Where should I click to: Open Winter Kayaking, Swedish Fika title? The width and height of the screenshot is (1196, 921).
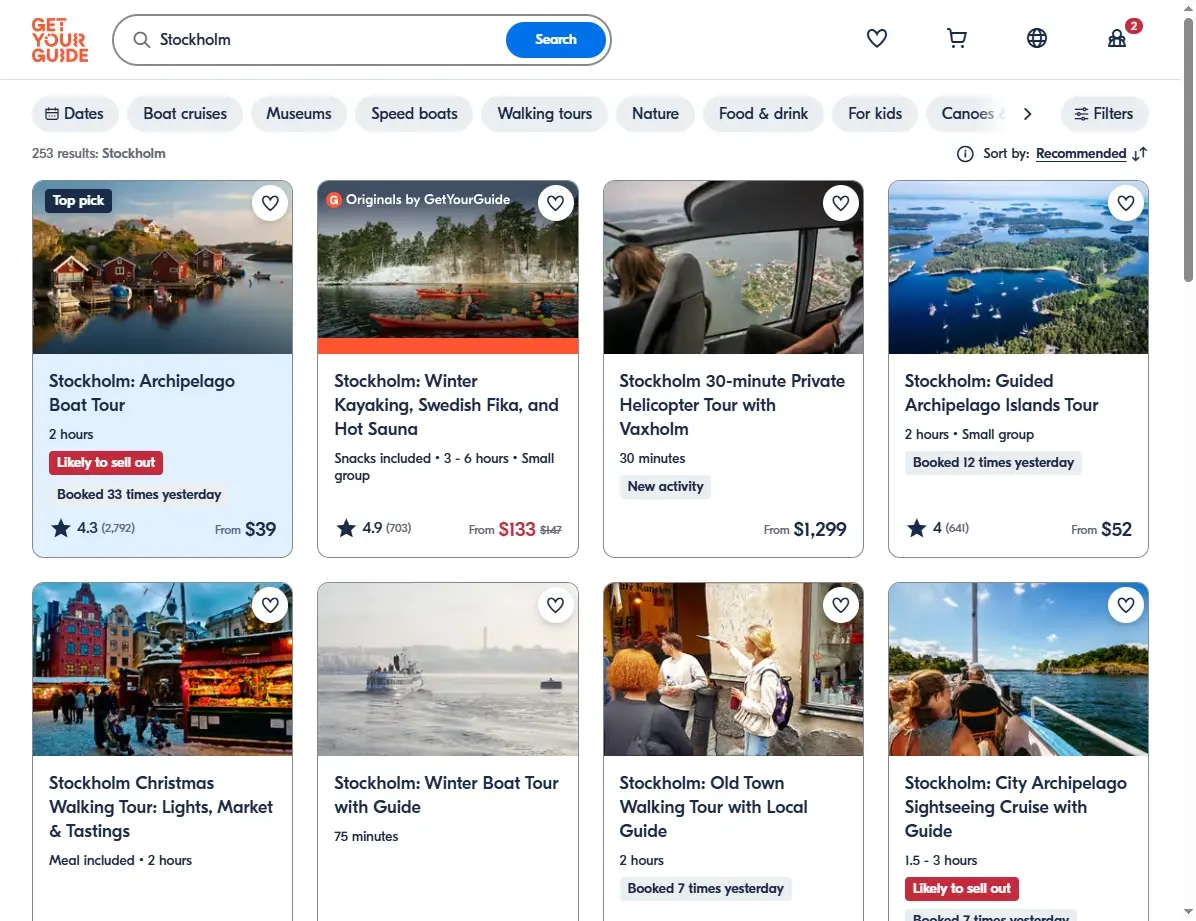tap(446, 405)
